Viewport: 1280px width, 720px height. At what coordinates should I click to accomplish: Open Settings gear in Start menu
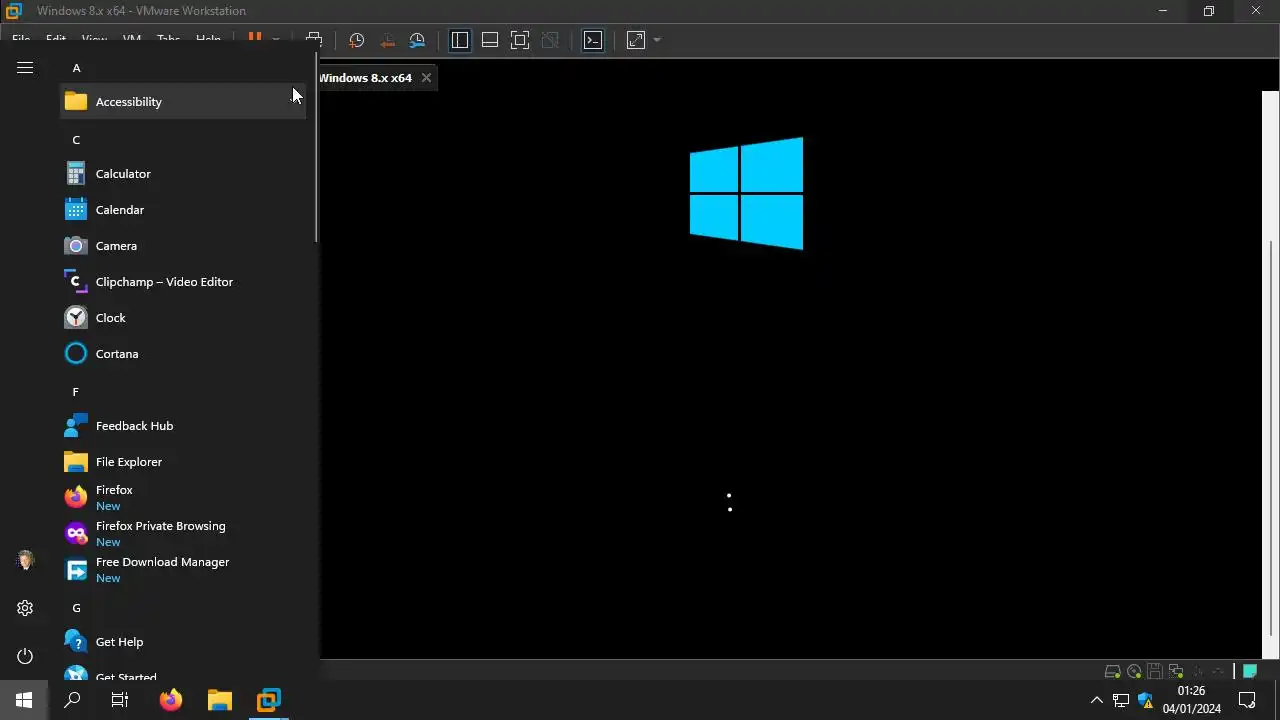(25, 608)
